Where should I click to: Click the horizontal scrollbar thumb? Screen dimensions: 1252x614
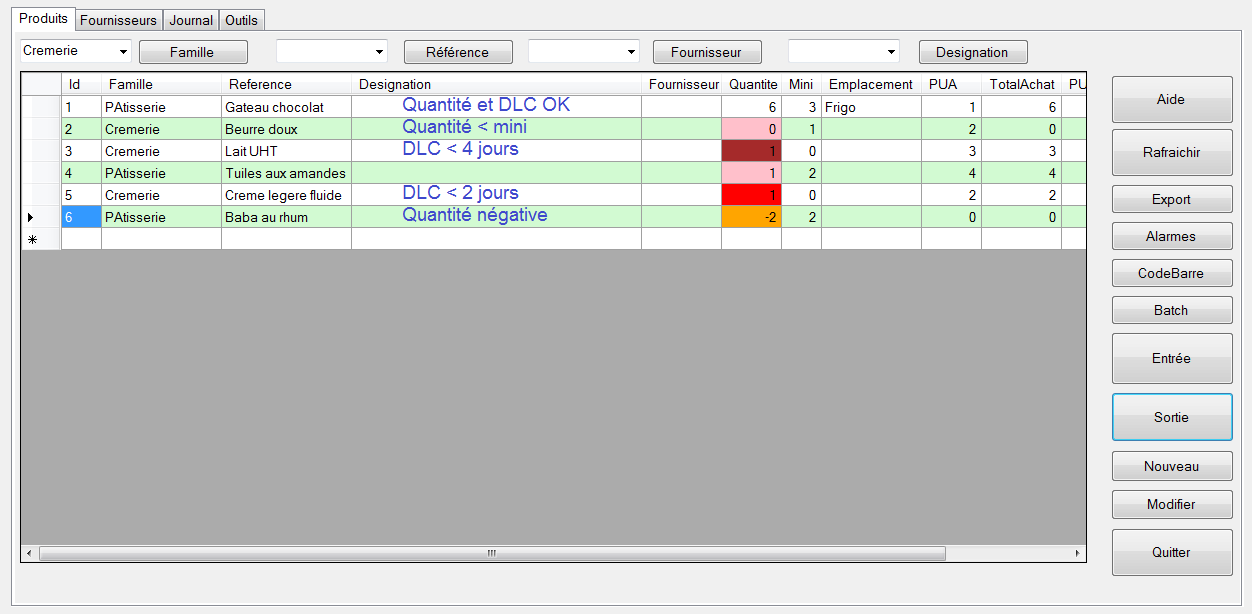[491, 553]
